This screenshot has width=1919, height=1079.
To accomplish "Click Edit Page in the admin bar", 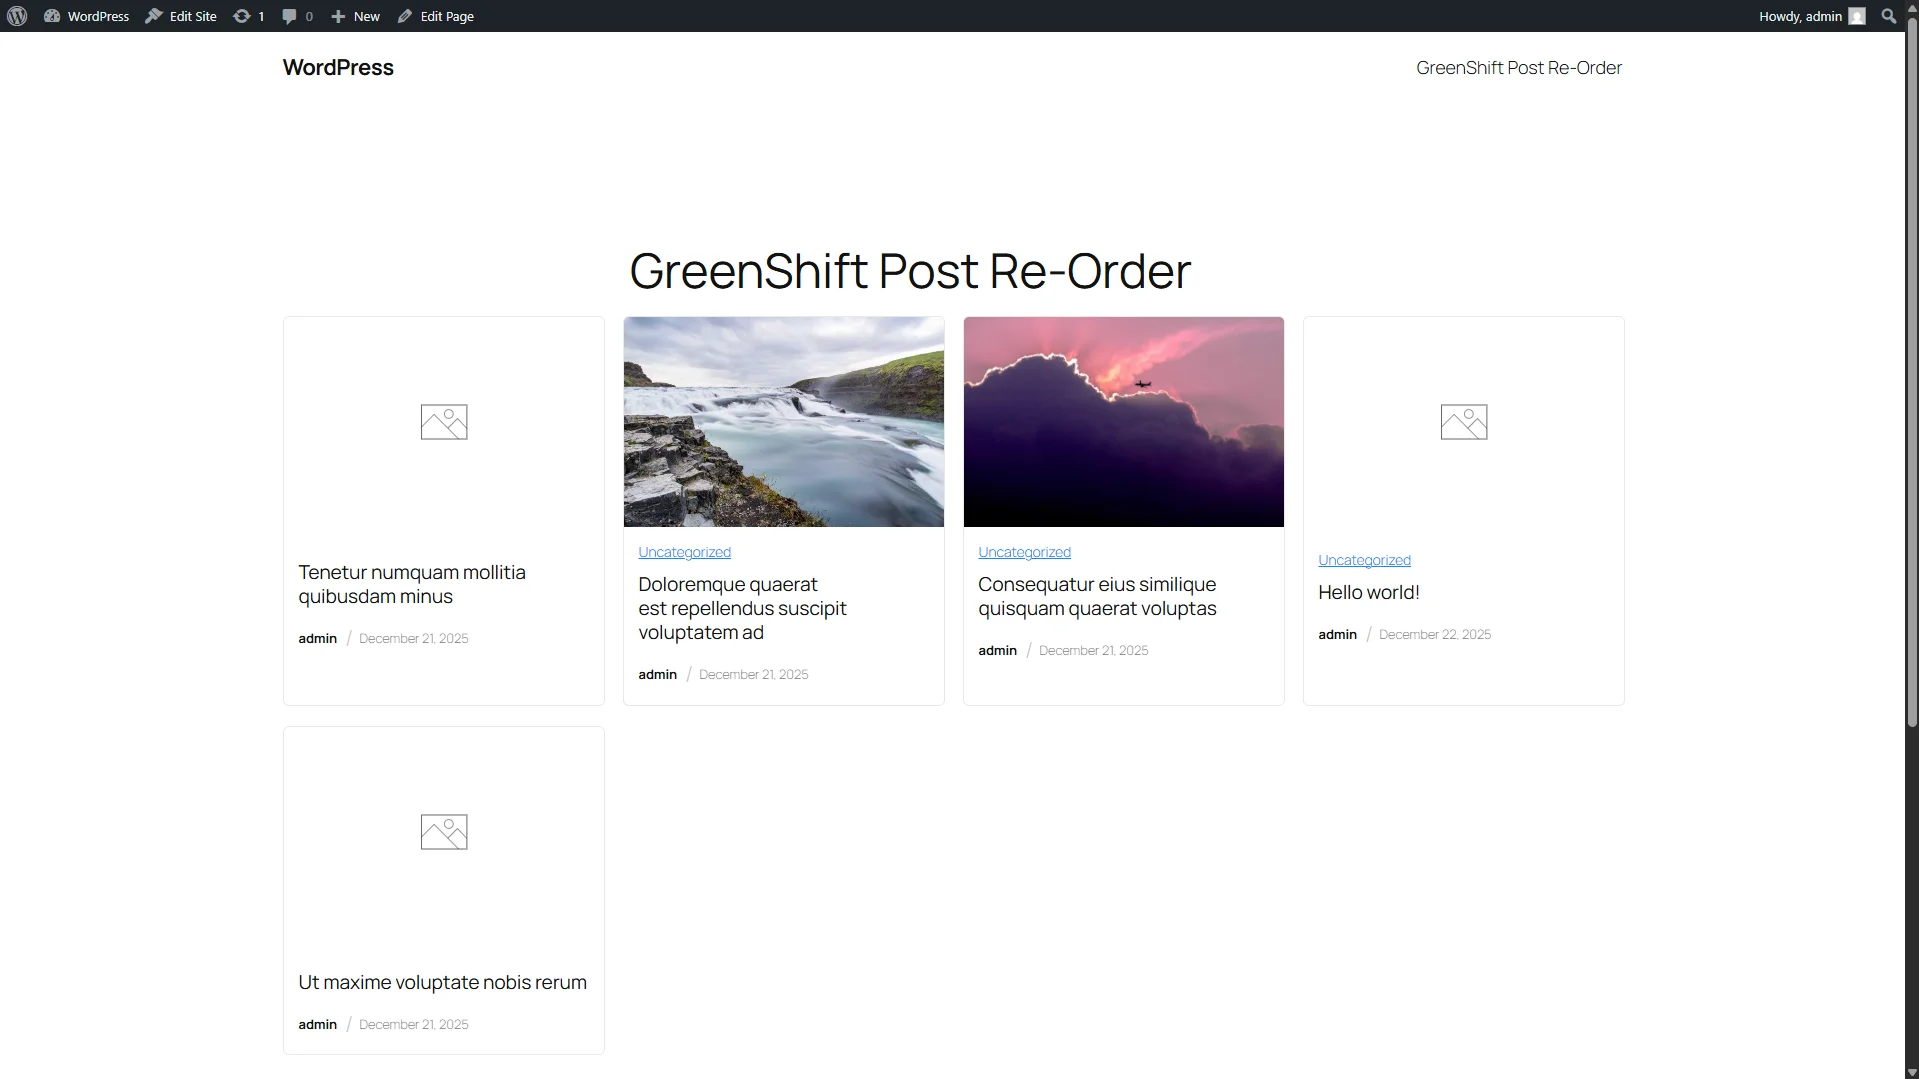I will point(436,16).
